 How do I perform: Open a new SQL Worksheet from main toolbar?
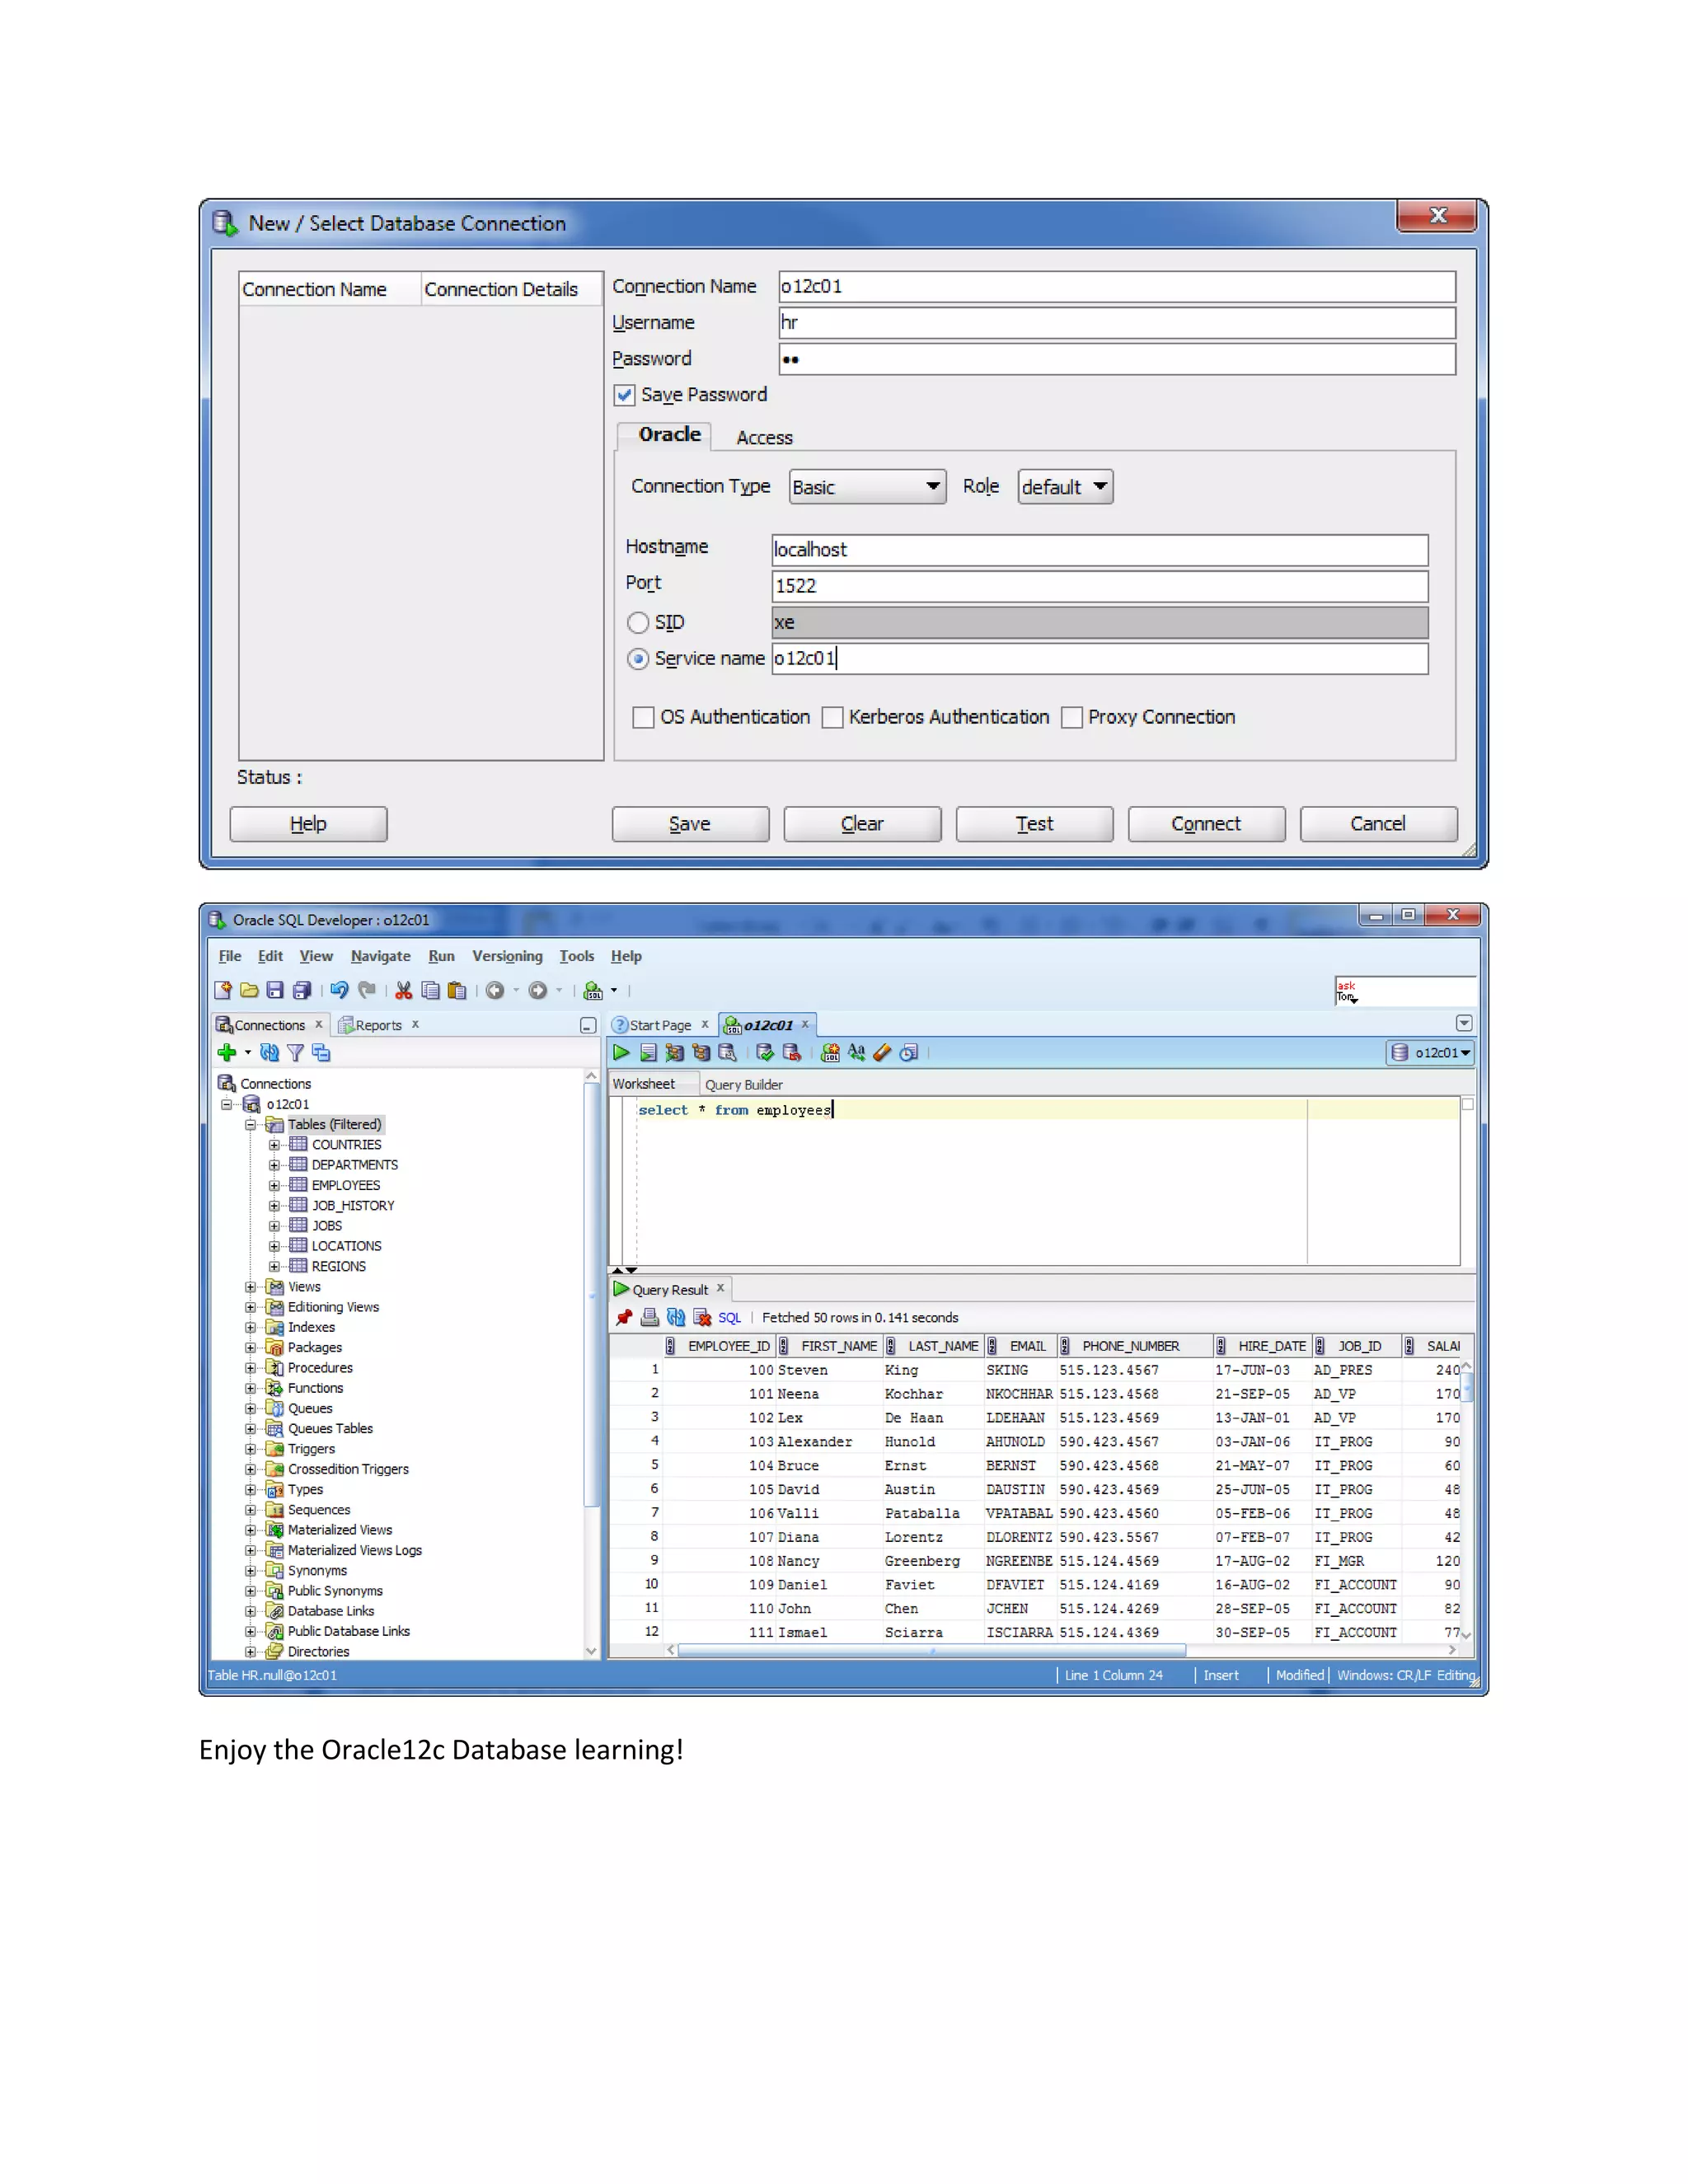[x=593, y=990]
